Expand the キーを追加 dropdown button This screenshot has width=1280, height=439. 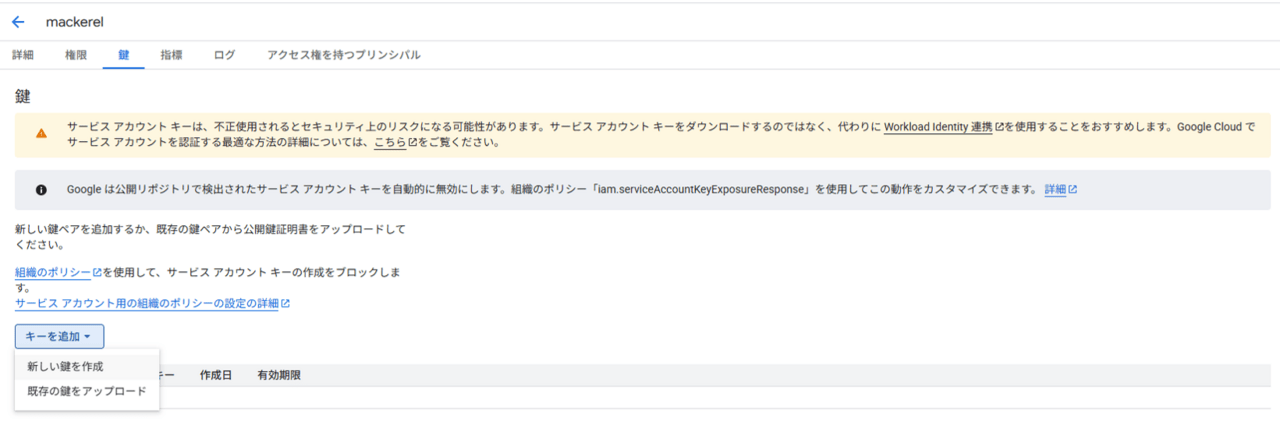coord(59,337)
